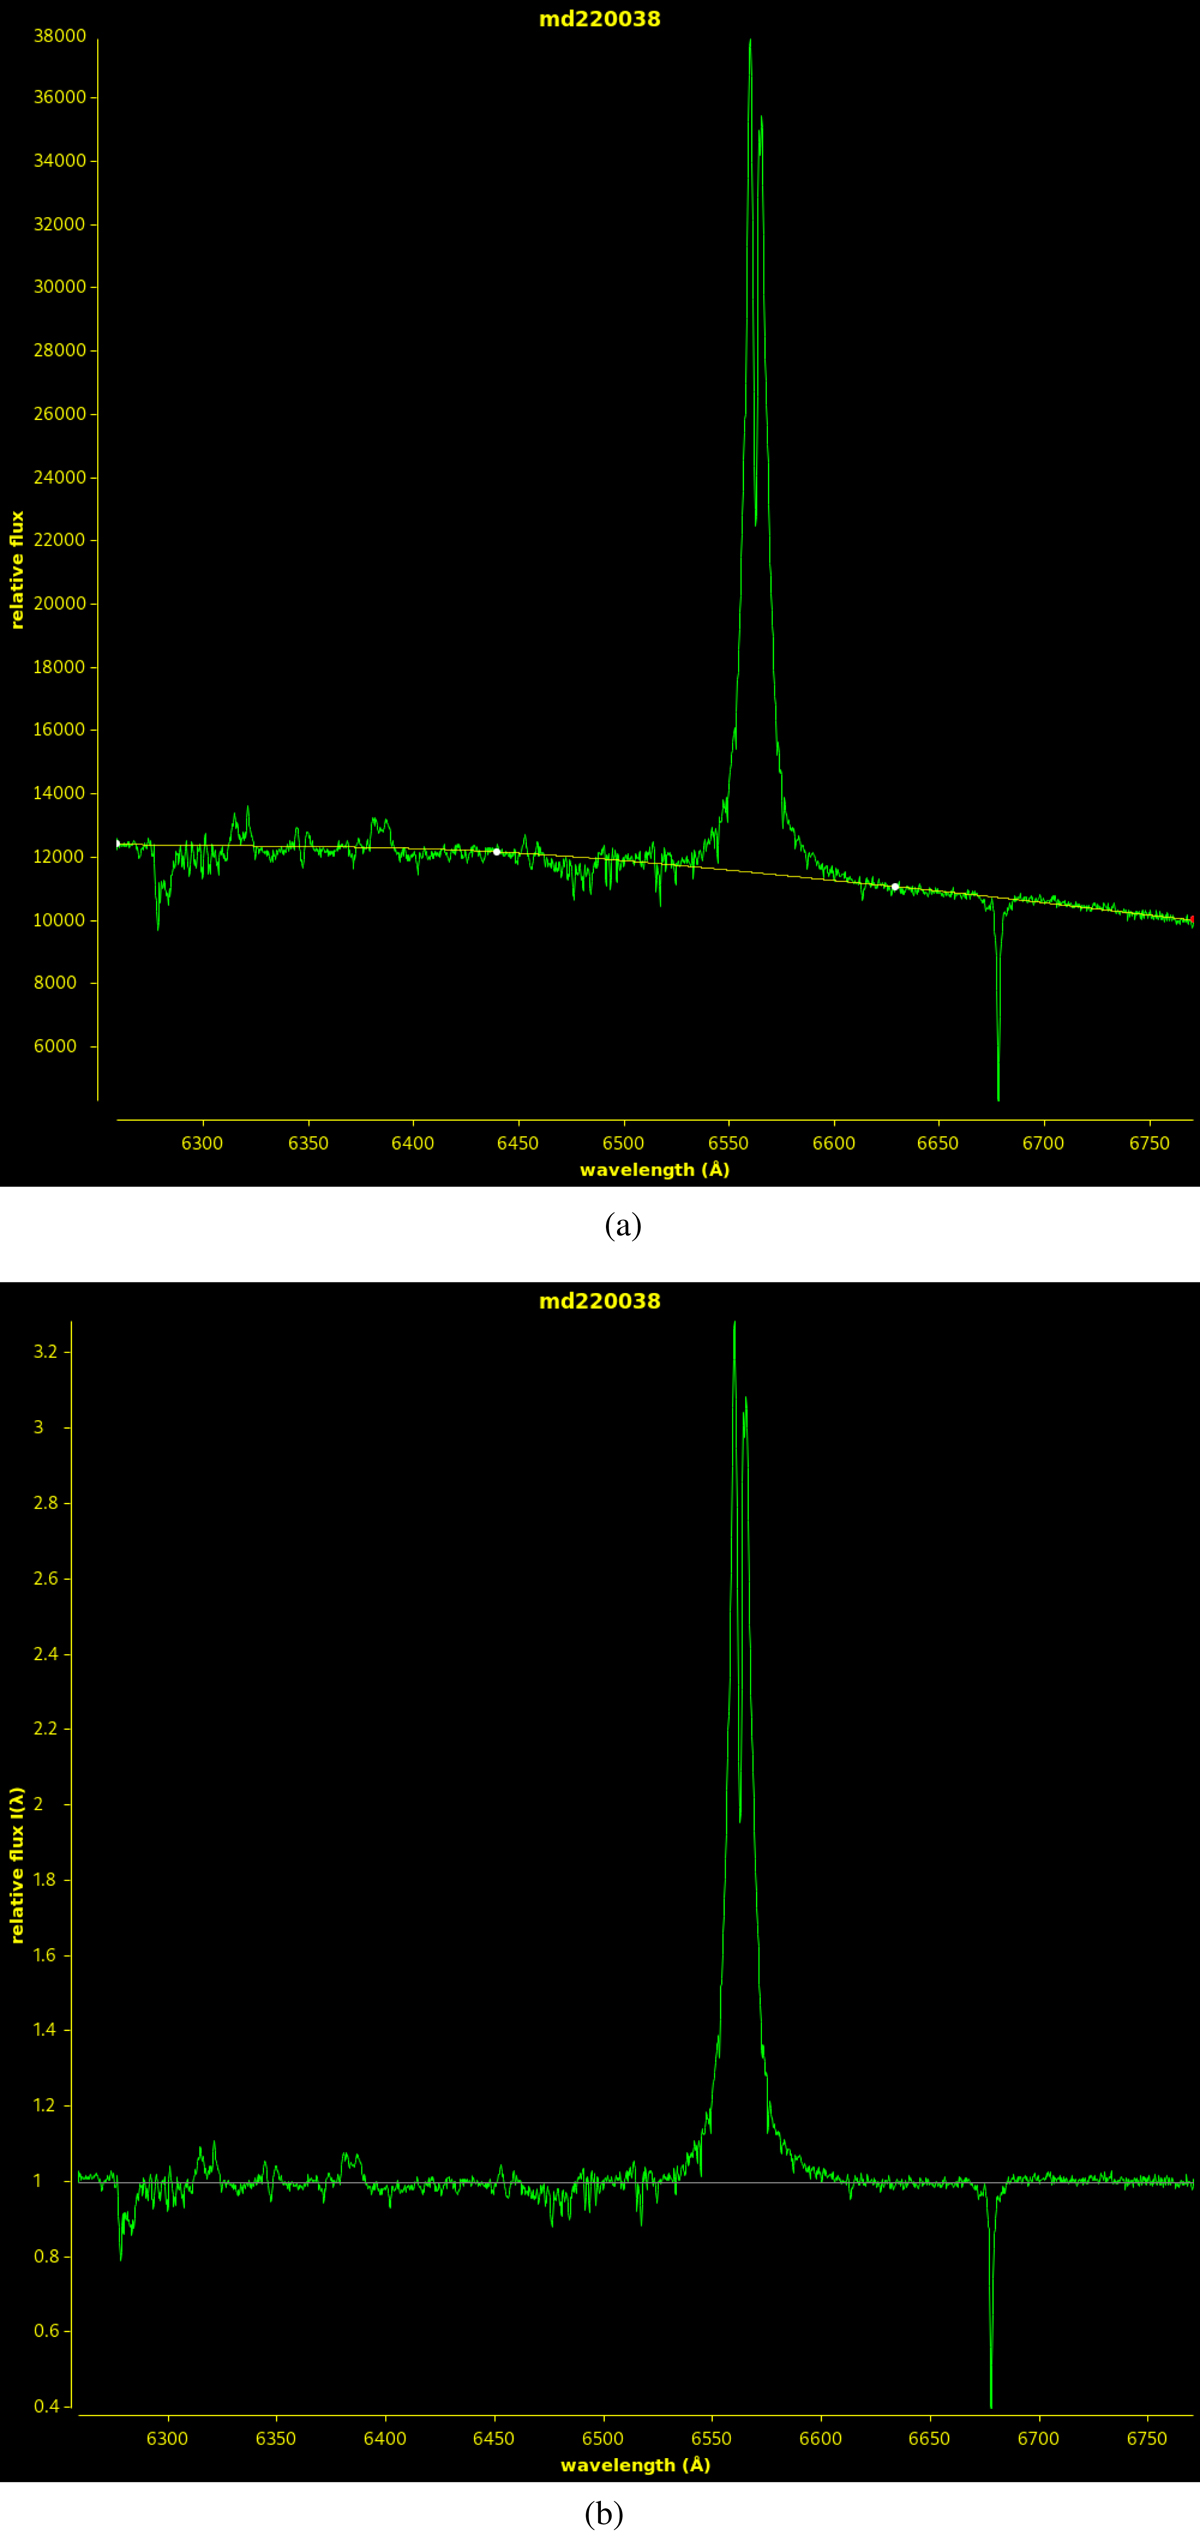Click the 3.2 tick label on lower y-axis

point(46,1352)
